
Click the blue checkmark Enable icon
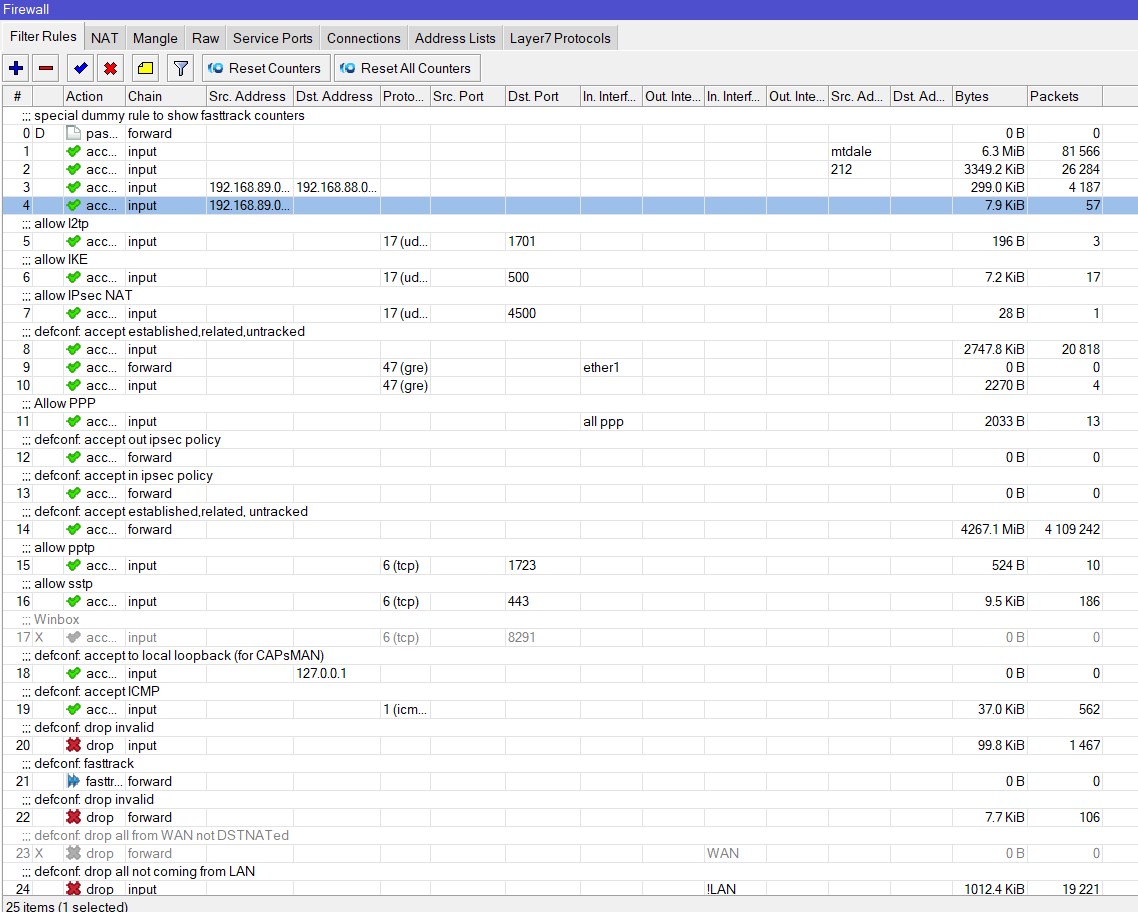(81, 68)
